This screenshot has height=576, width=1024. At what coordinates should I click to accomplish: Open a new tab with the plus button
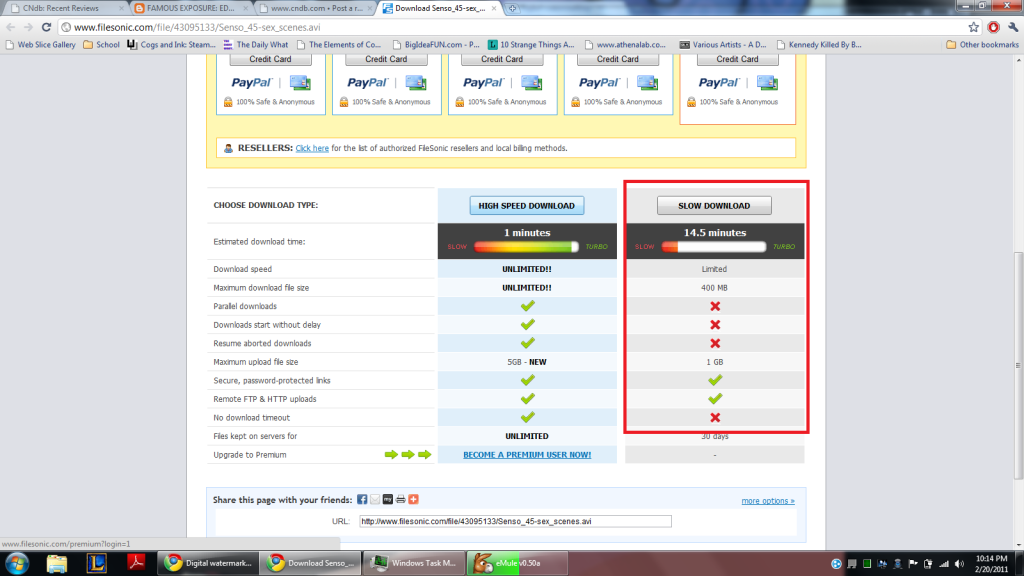click(513, 8)
